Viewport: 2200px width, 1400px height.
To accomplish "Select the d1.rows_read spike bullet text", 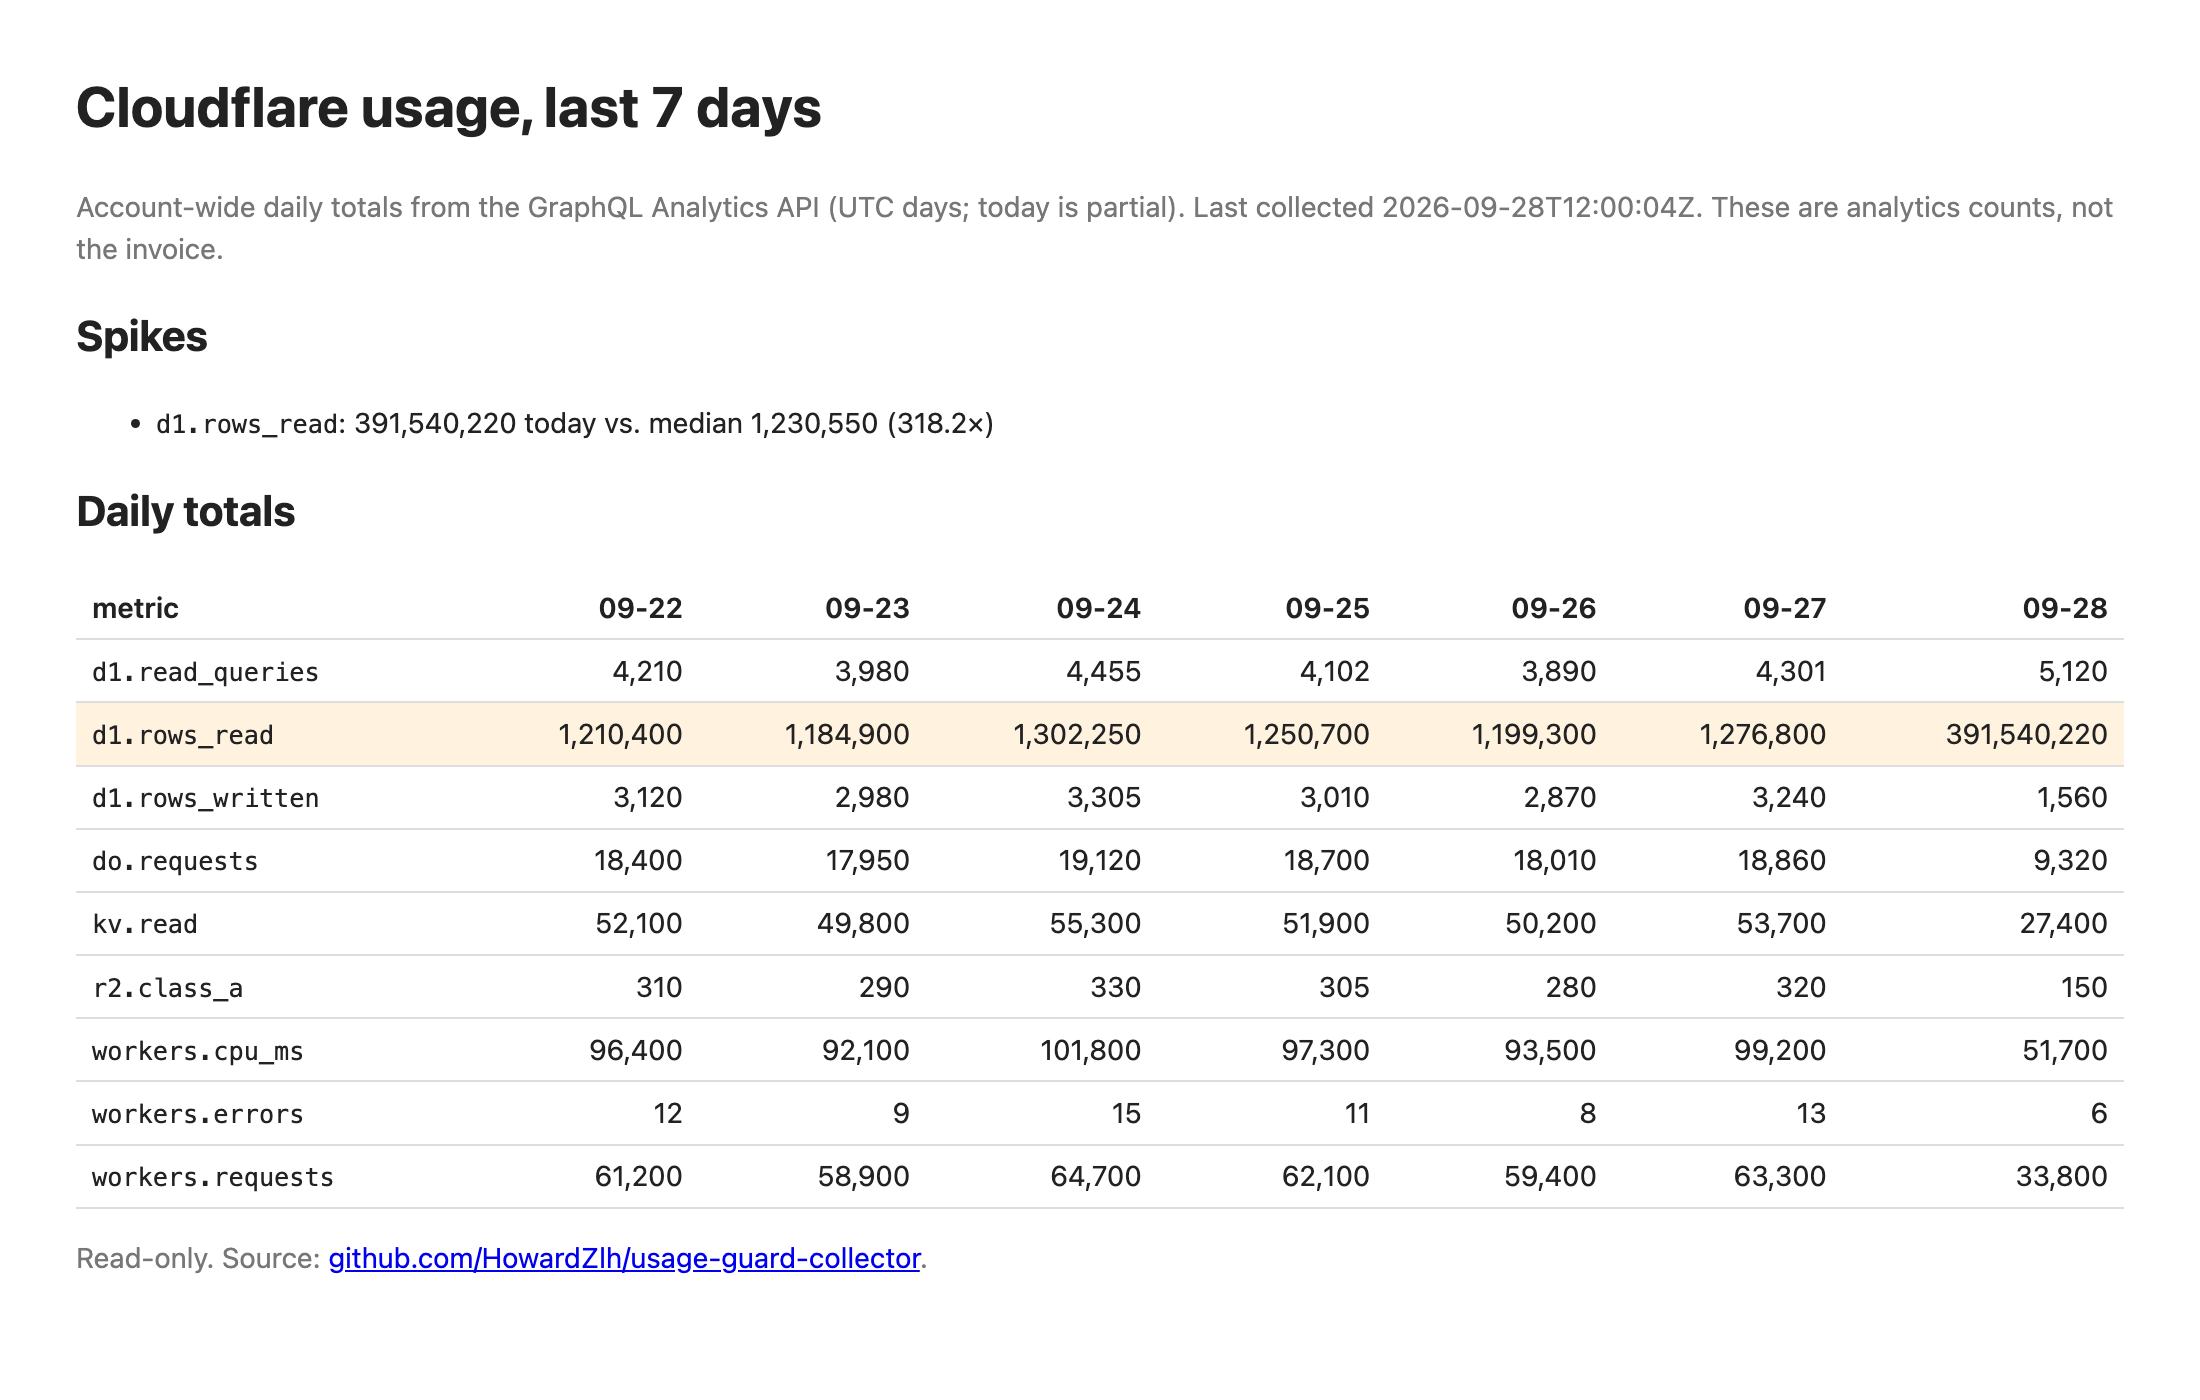I will coord(574,424).
